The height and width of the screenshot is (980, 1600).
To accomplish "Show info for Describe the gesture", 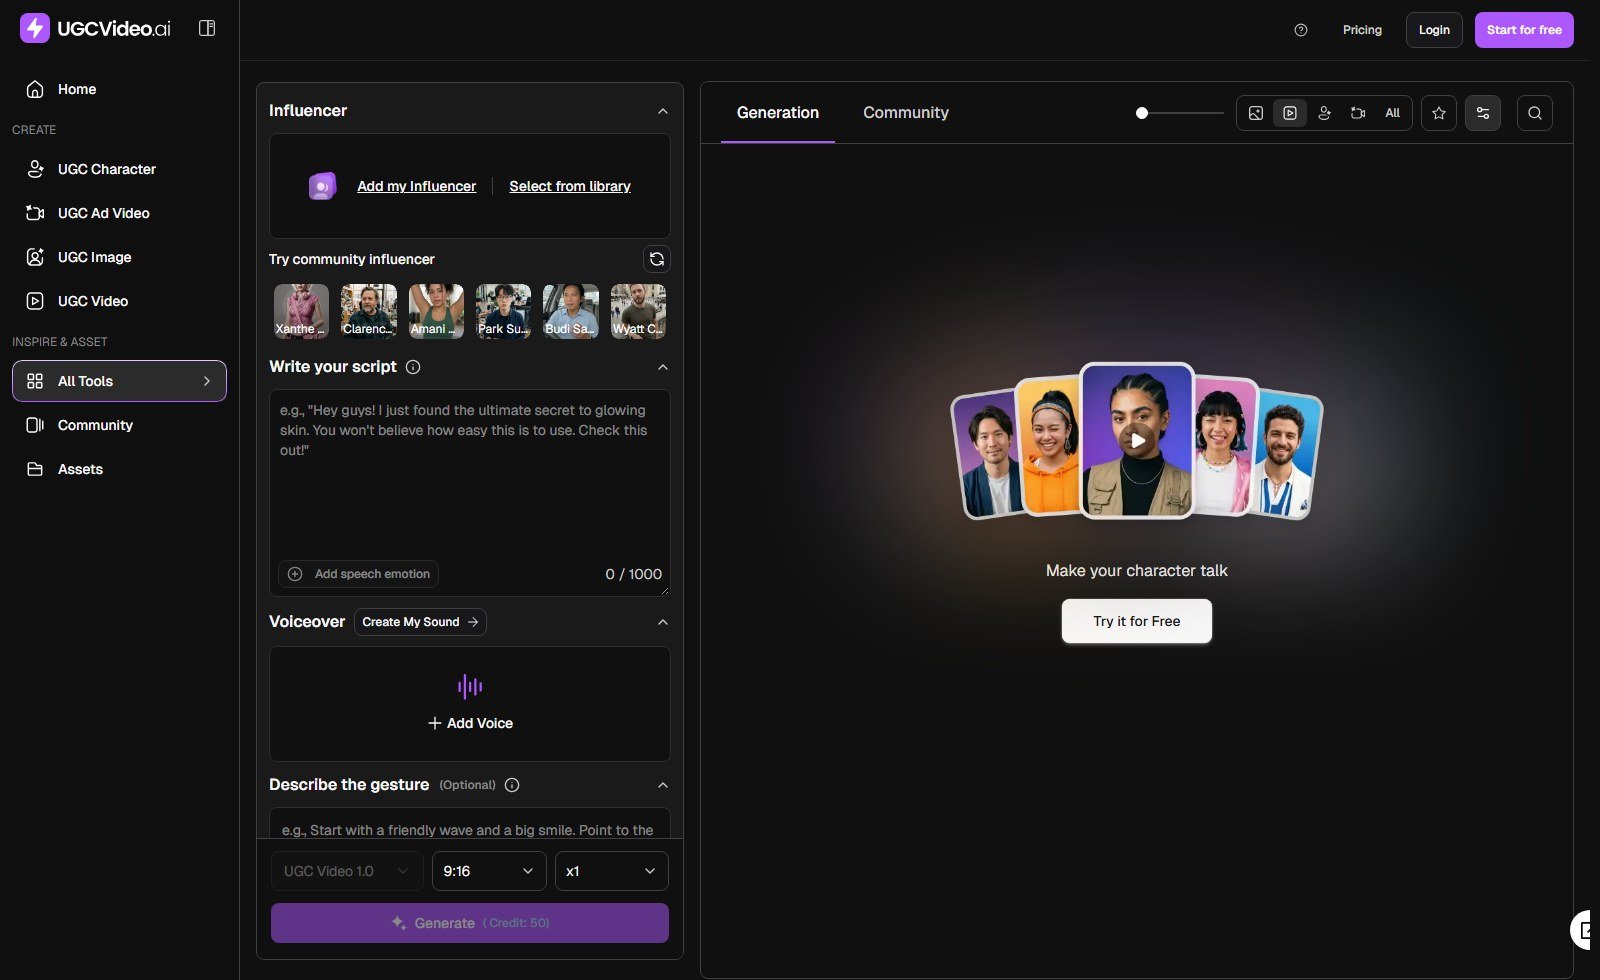I will 512,785.
